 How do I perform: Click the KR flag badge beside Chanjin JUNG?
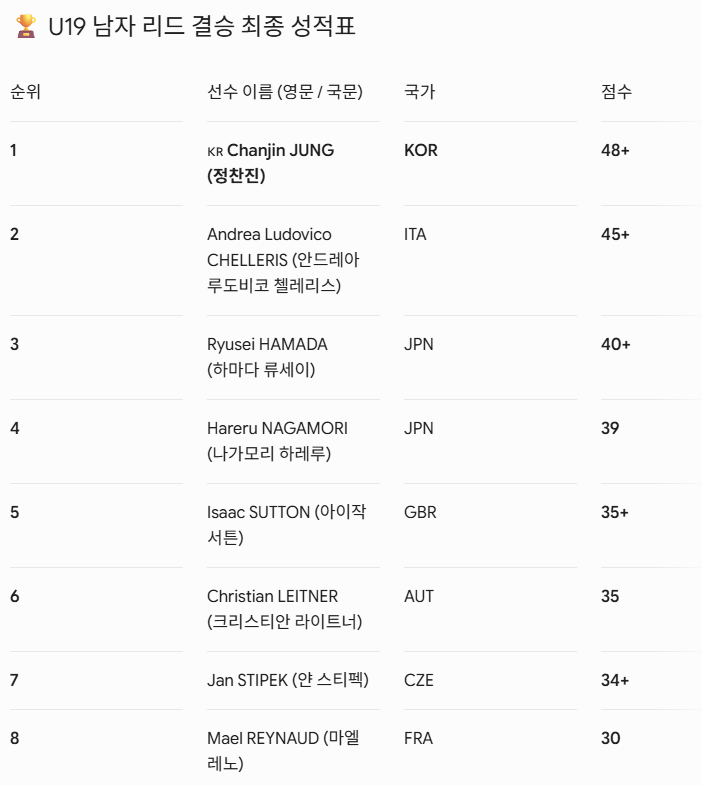(215, 152)
